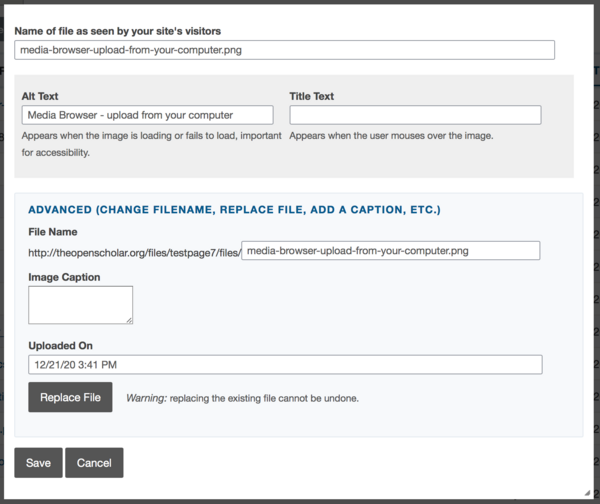Select the empty Title Text field
Viewport: 600px width, 504px height.
click(415, 115)
